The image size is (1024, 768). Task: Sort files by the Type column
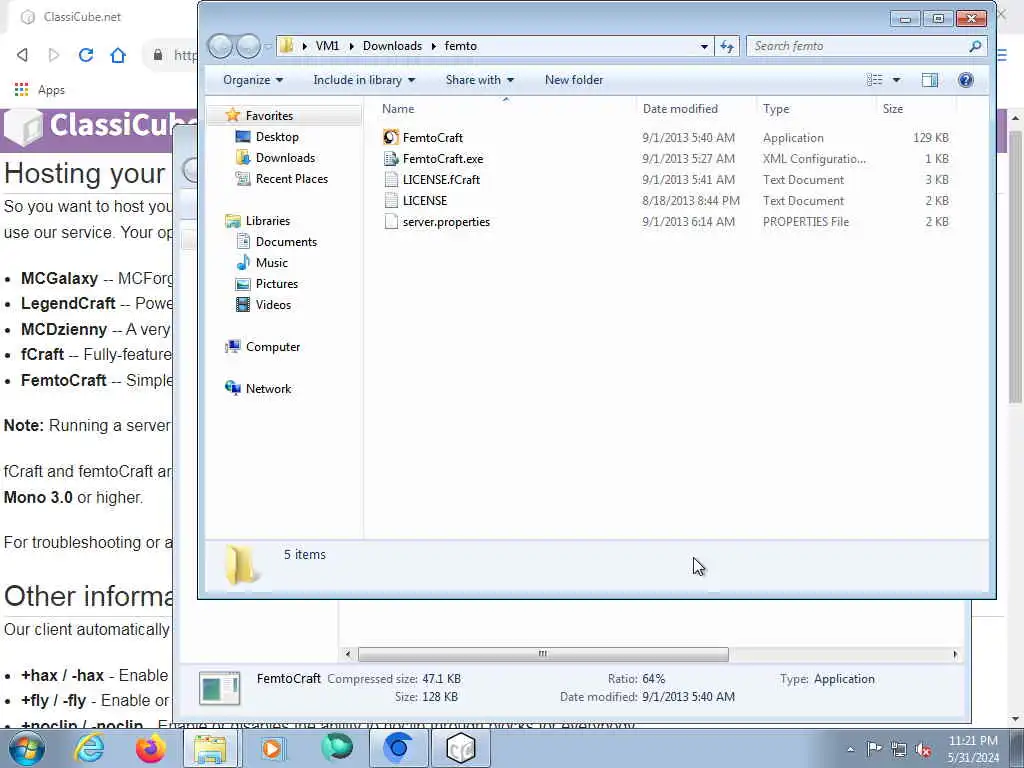[776, 109]
